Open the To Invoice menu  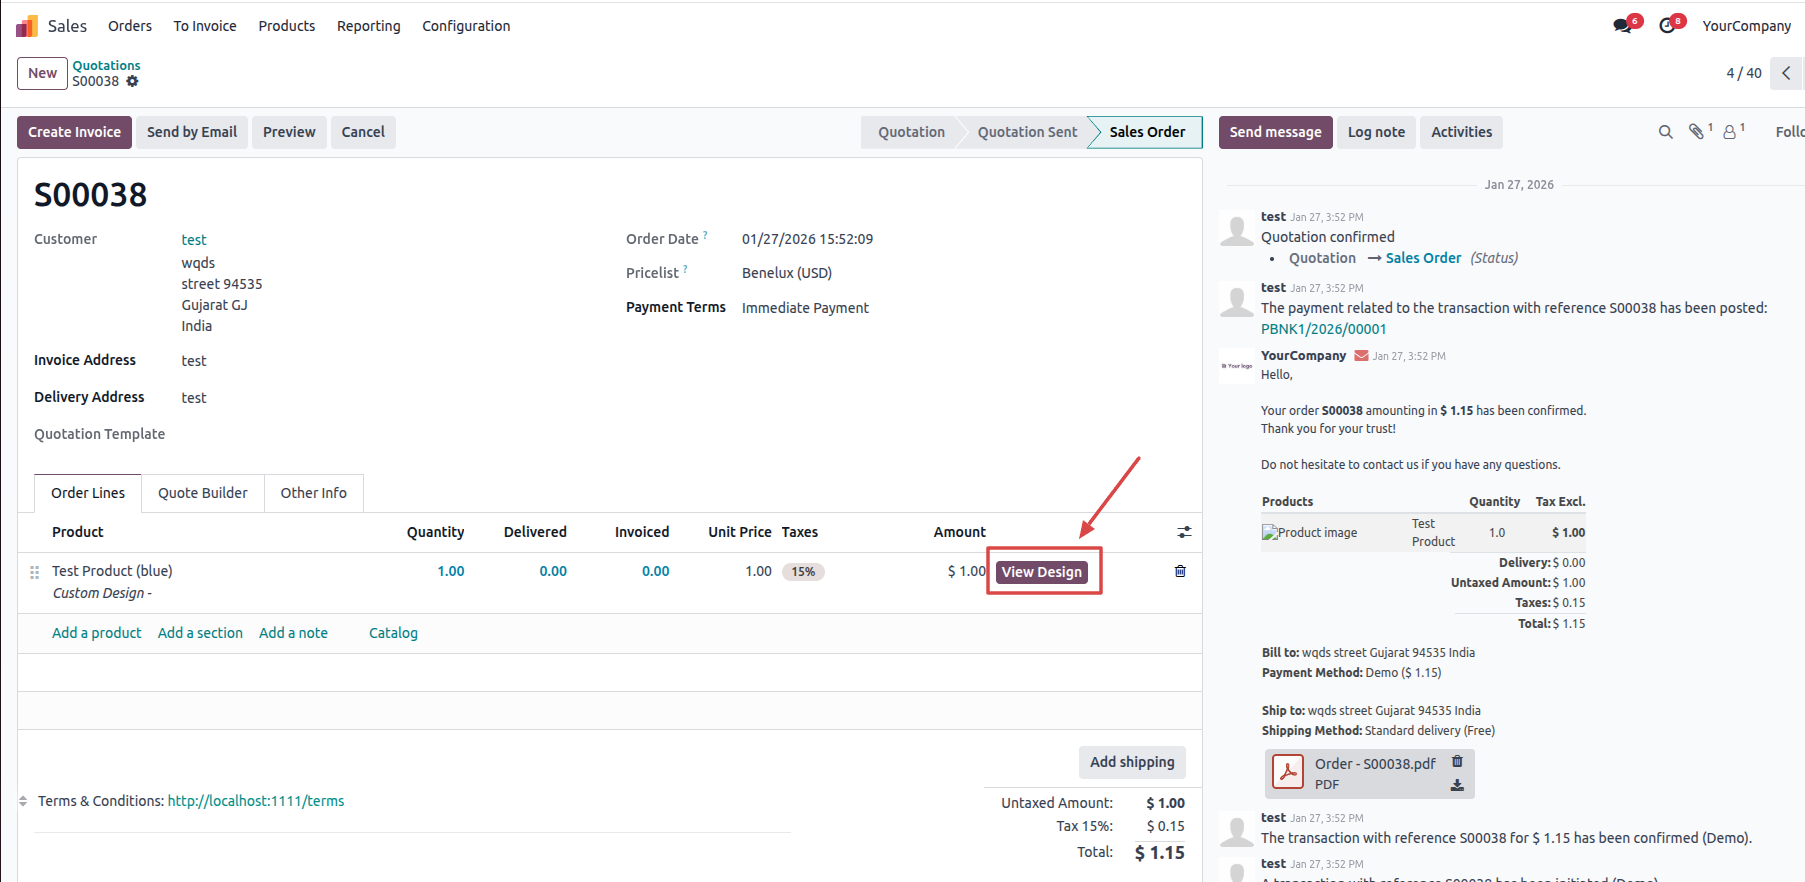pyautogui.click(x=205, y=26)
